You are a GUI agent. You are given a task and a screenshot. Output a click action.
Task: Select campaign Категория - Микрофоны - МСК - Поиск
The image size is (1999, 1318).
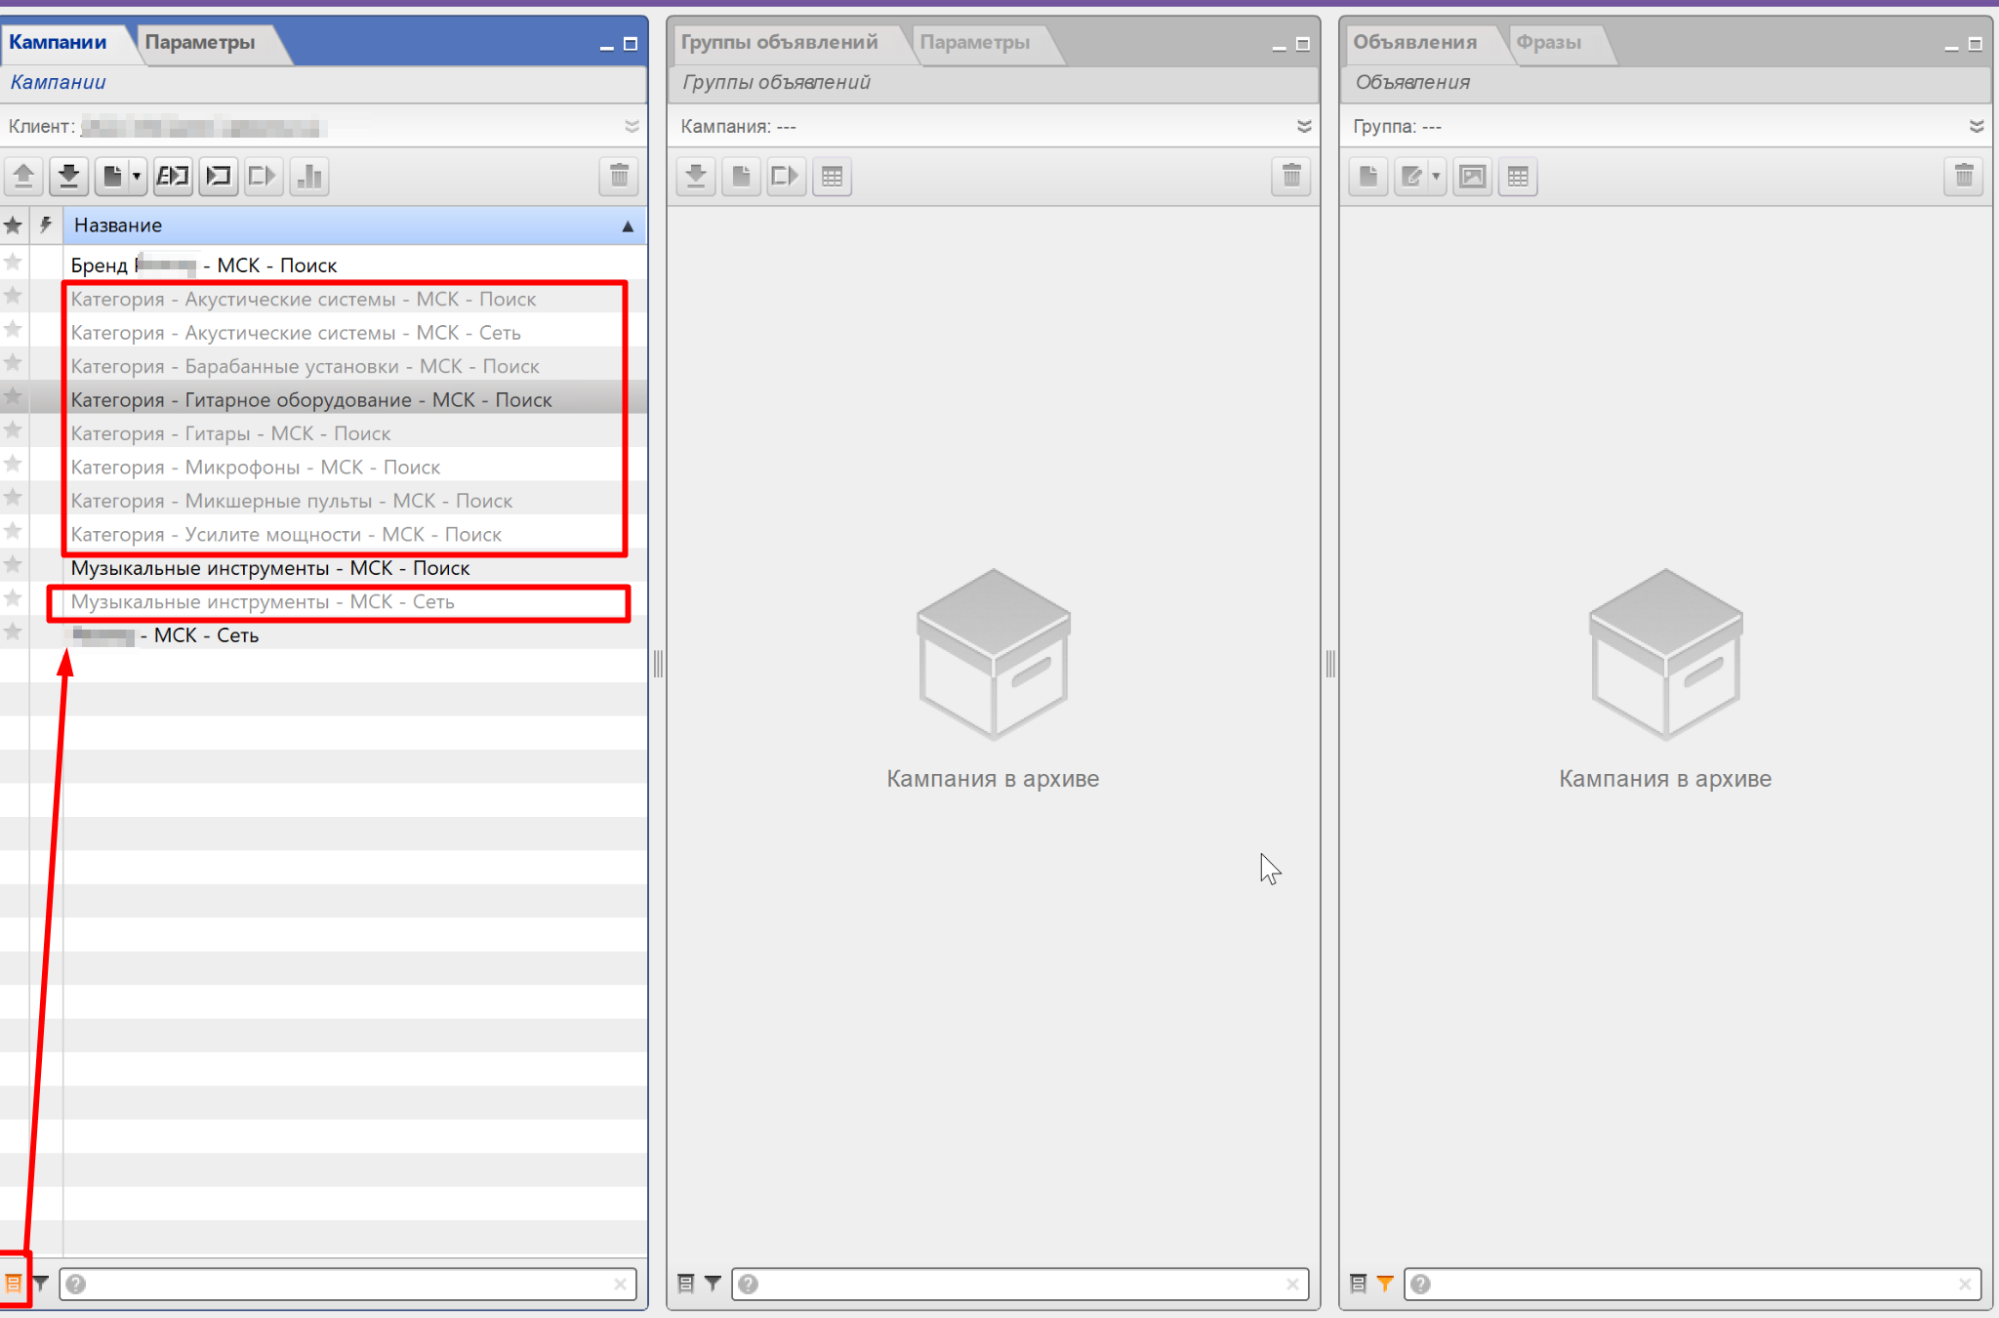[255, 467]
